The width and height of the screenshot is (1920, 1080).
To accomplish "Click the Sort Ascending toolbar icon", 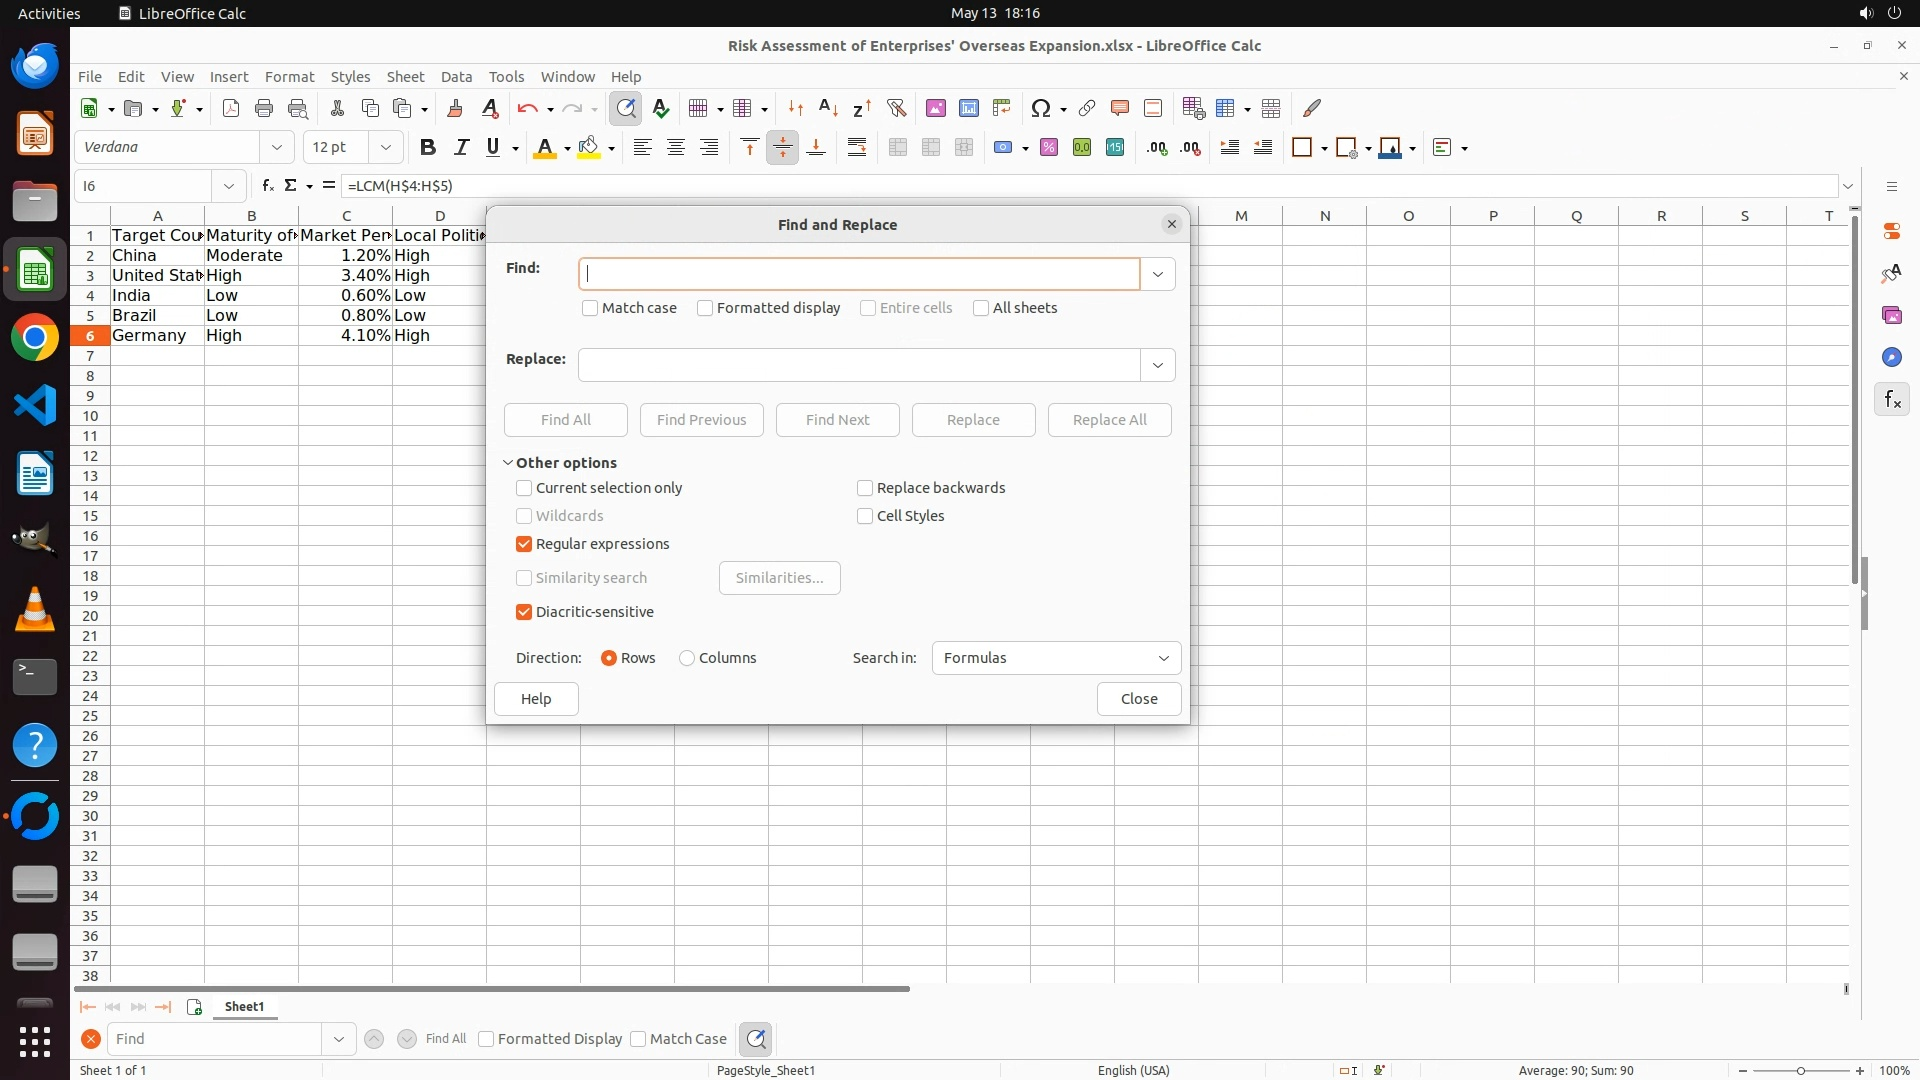I will (x=828, y=108).
